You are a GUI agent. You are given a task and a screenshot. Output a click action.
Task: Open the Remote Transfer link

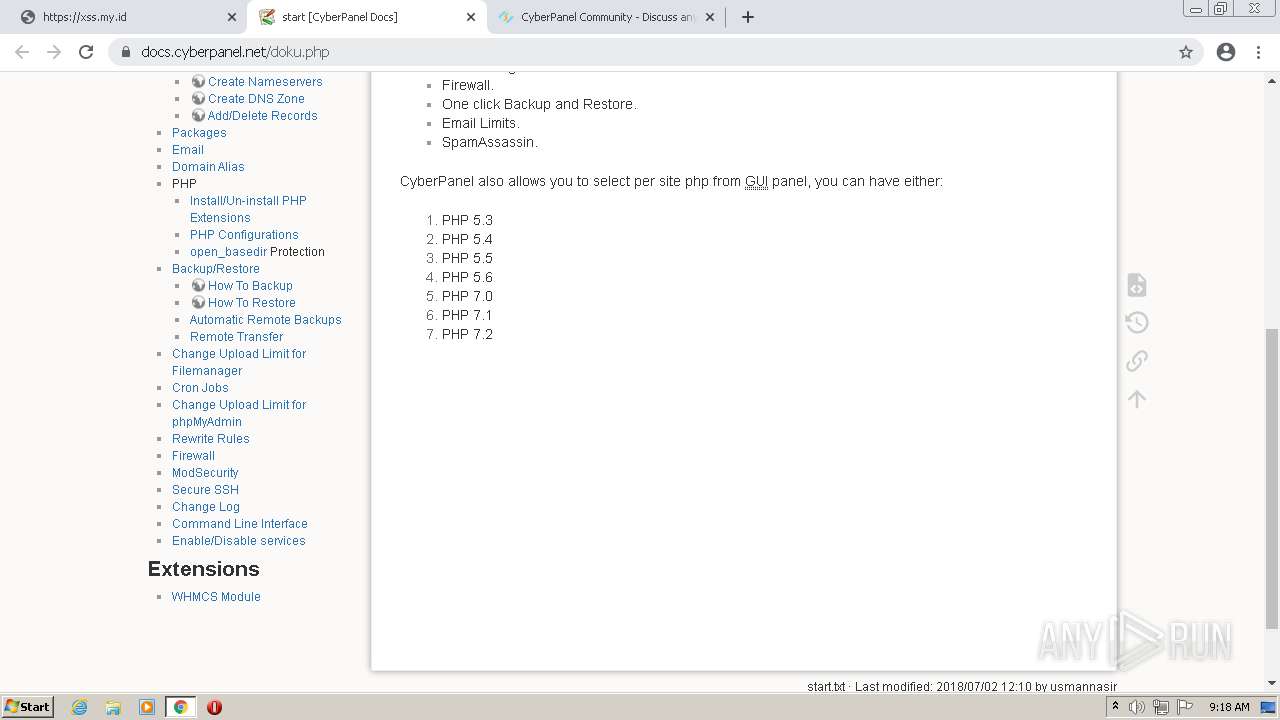tap(237, 336)
